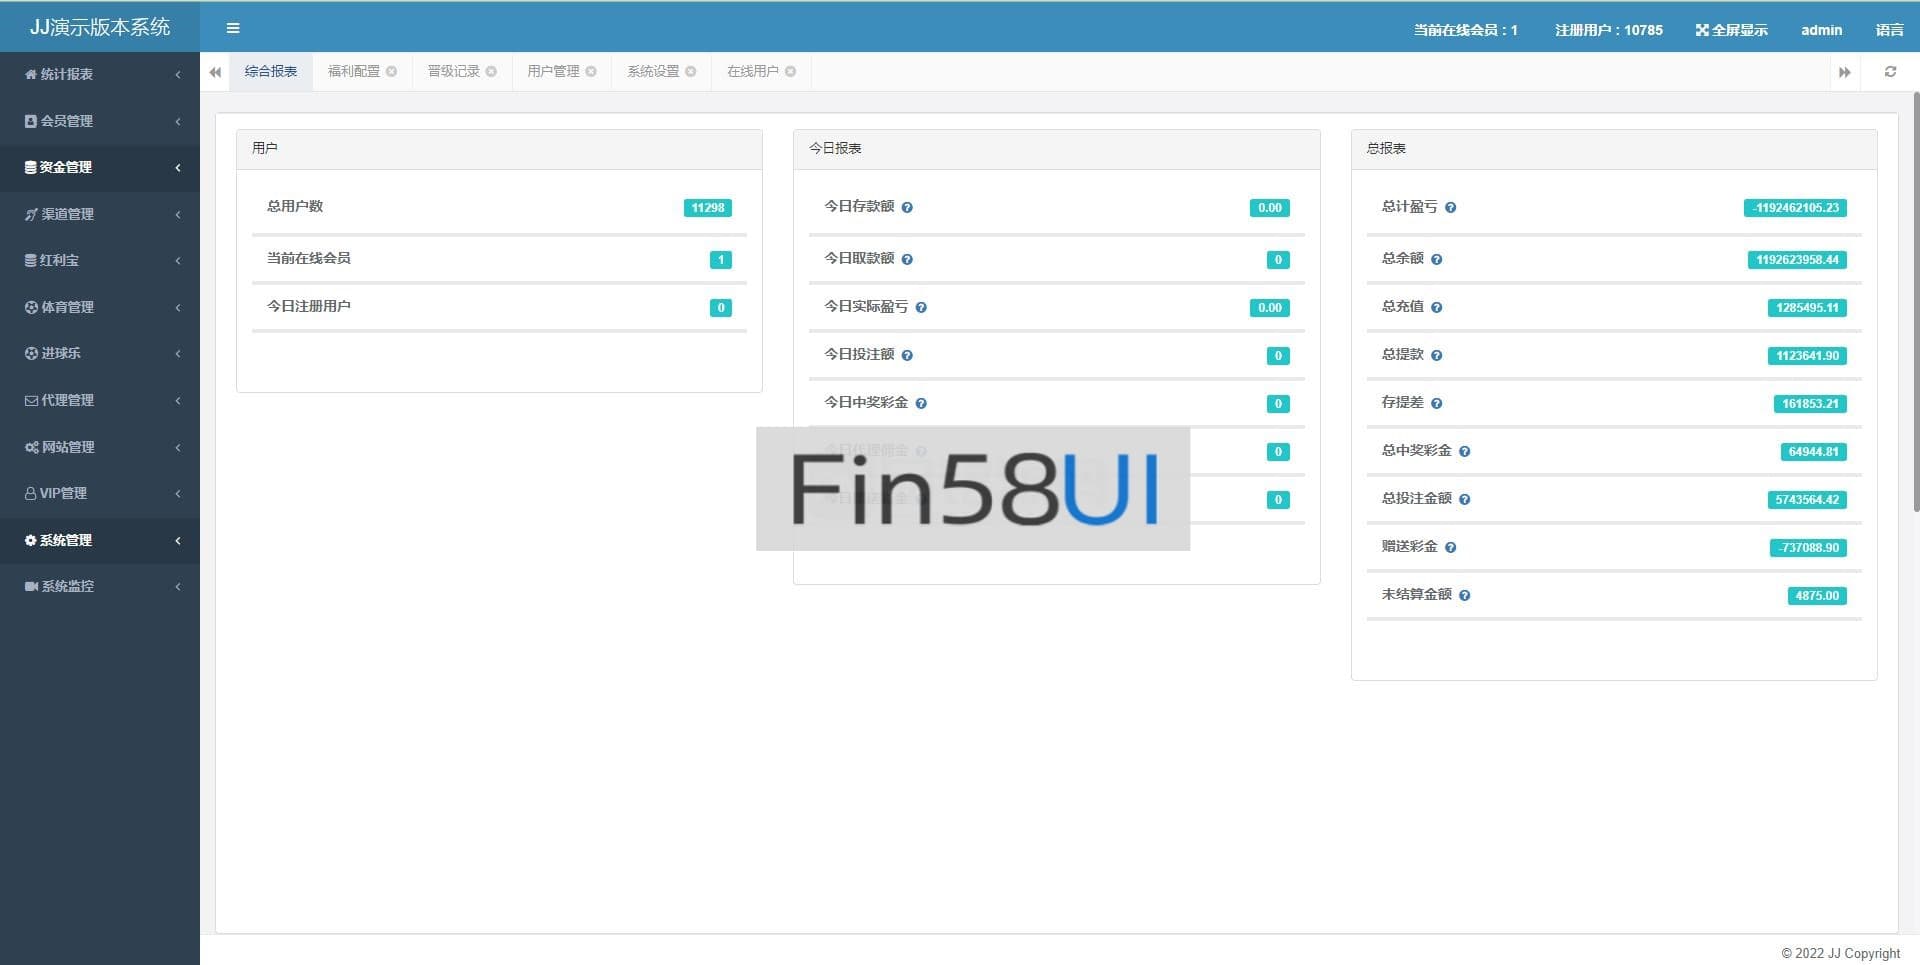This screenshot has height=965, width=1920.
Task: Click the vertical page scrollbar
Action: 1915,300
